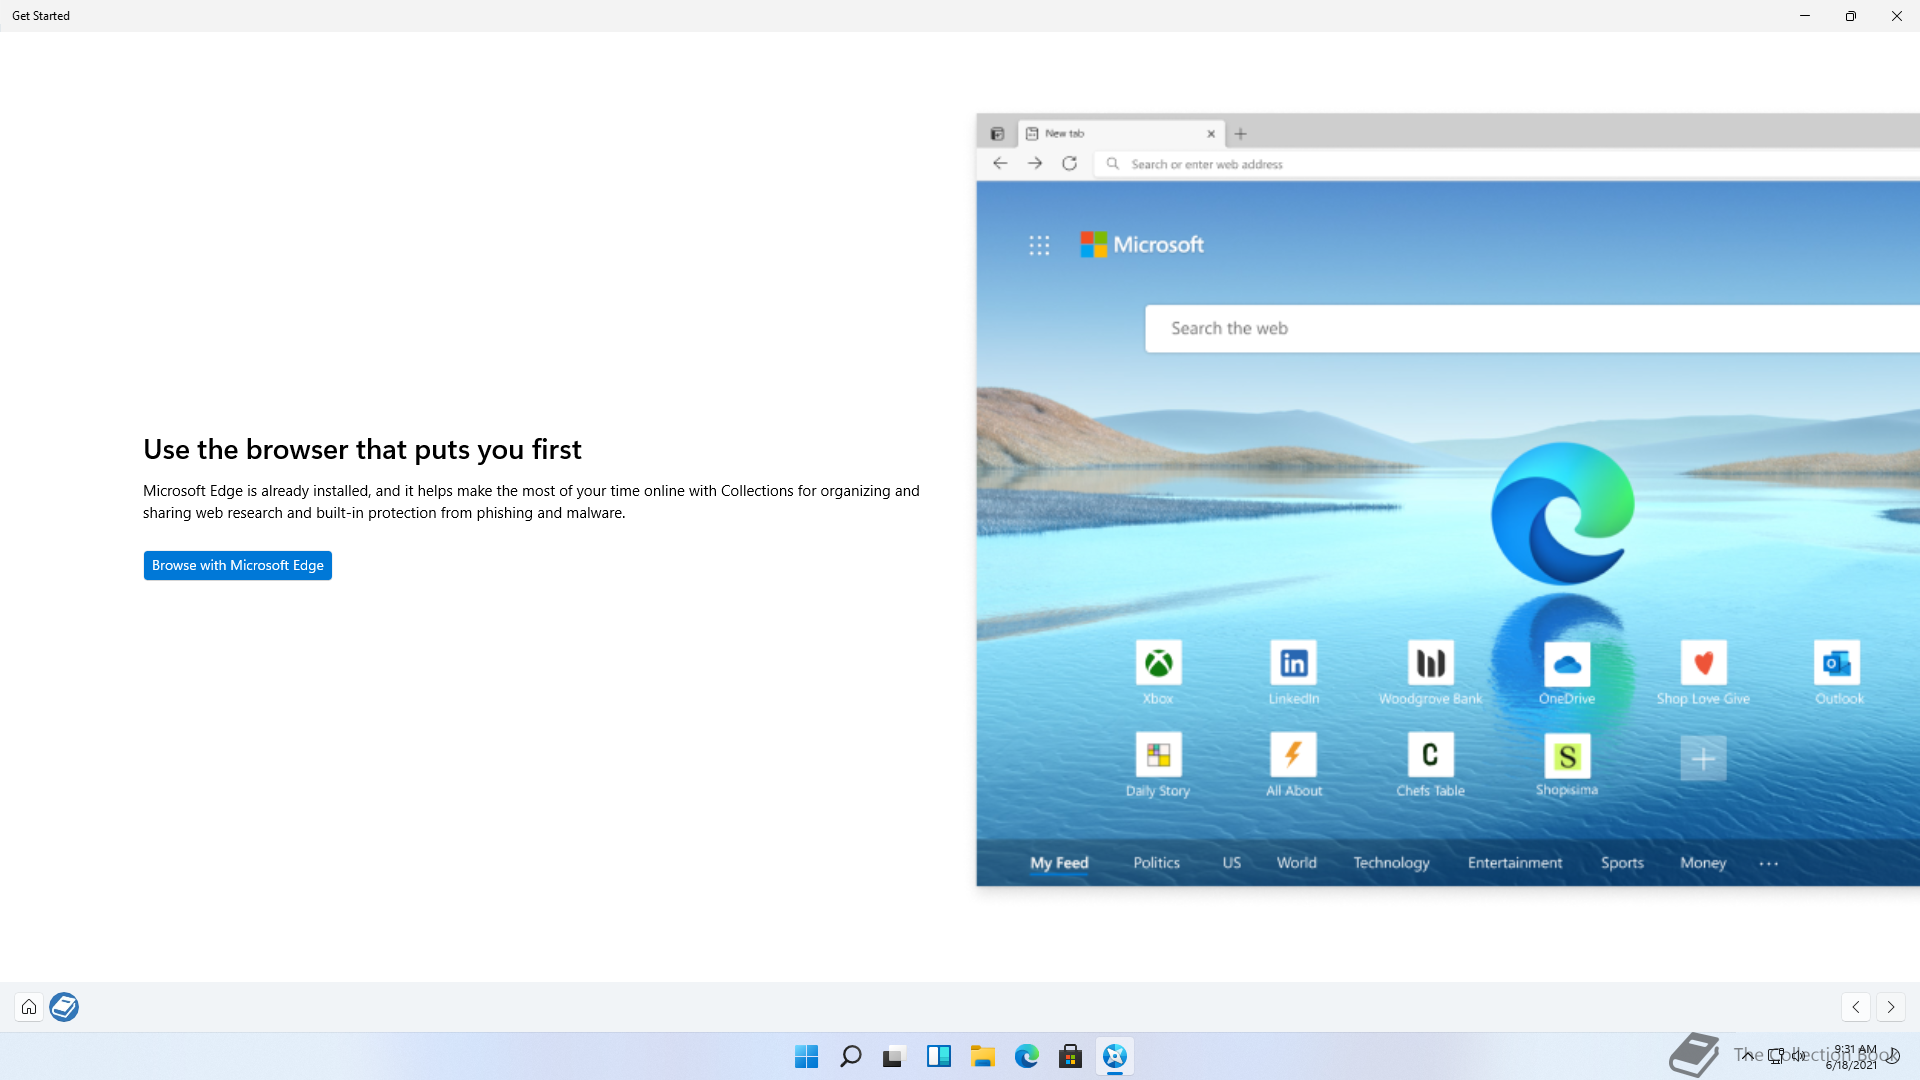Minimize the Get Started window

tap(1804, 16)
